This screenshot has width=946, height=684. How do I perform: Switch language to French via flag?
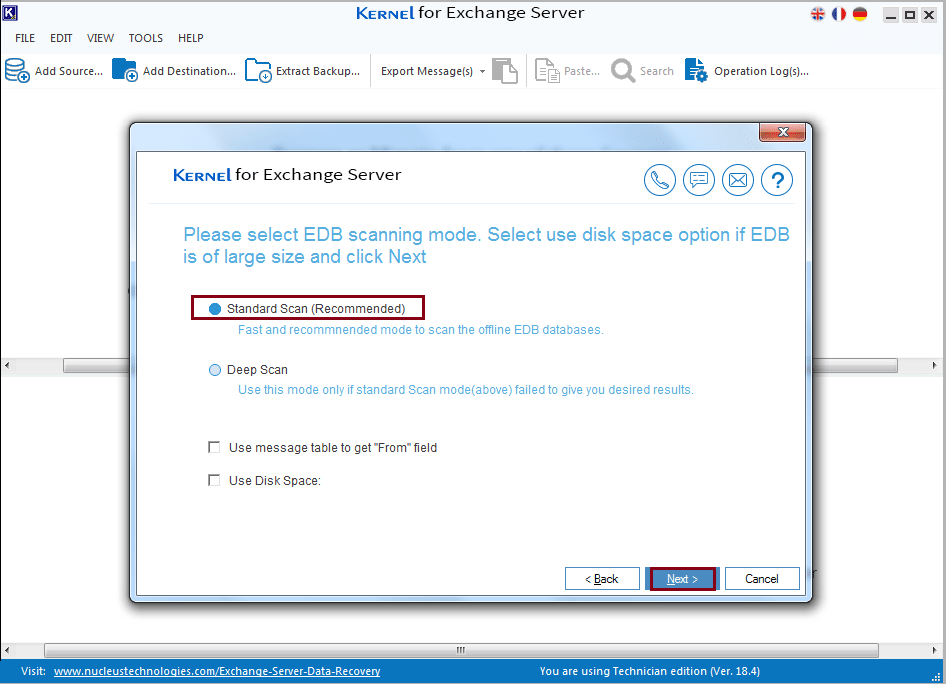(x=839, y=14)
